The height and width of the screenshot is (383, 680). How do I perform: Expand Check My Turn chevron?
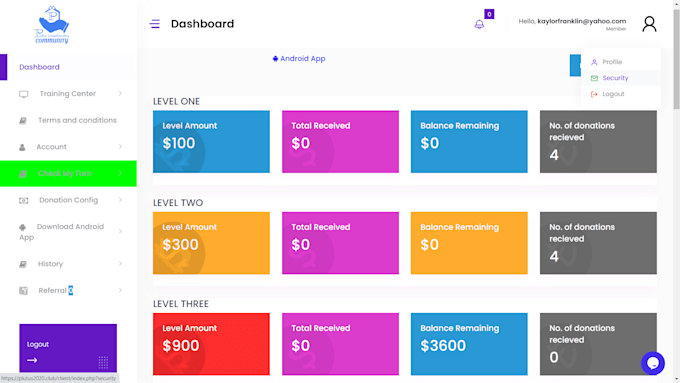[120, 173]
